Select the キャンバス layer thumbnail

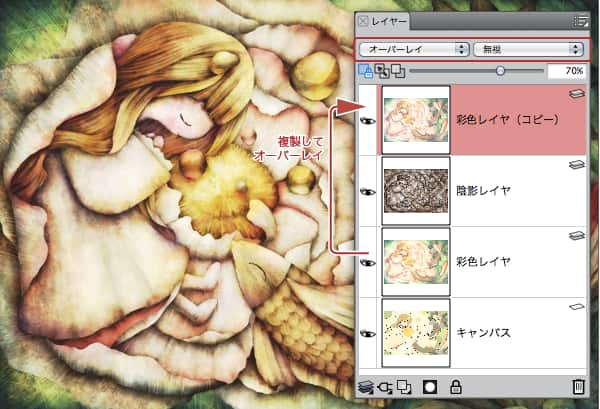tap(416, 333)
